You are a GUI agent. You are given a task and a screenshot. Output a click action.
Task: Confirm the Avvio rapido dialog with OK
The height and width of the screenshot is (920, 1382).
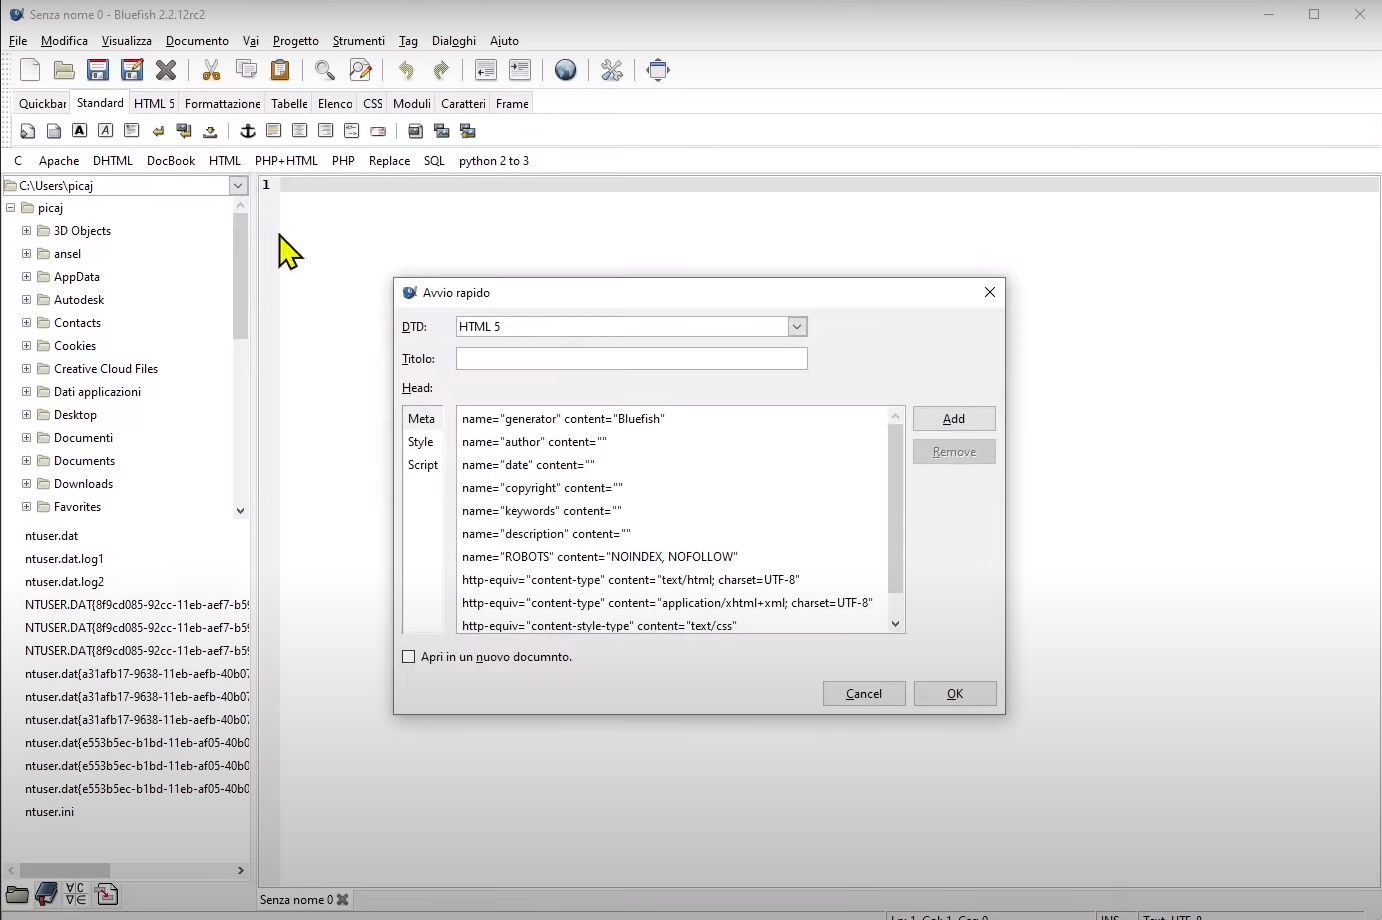955,694
